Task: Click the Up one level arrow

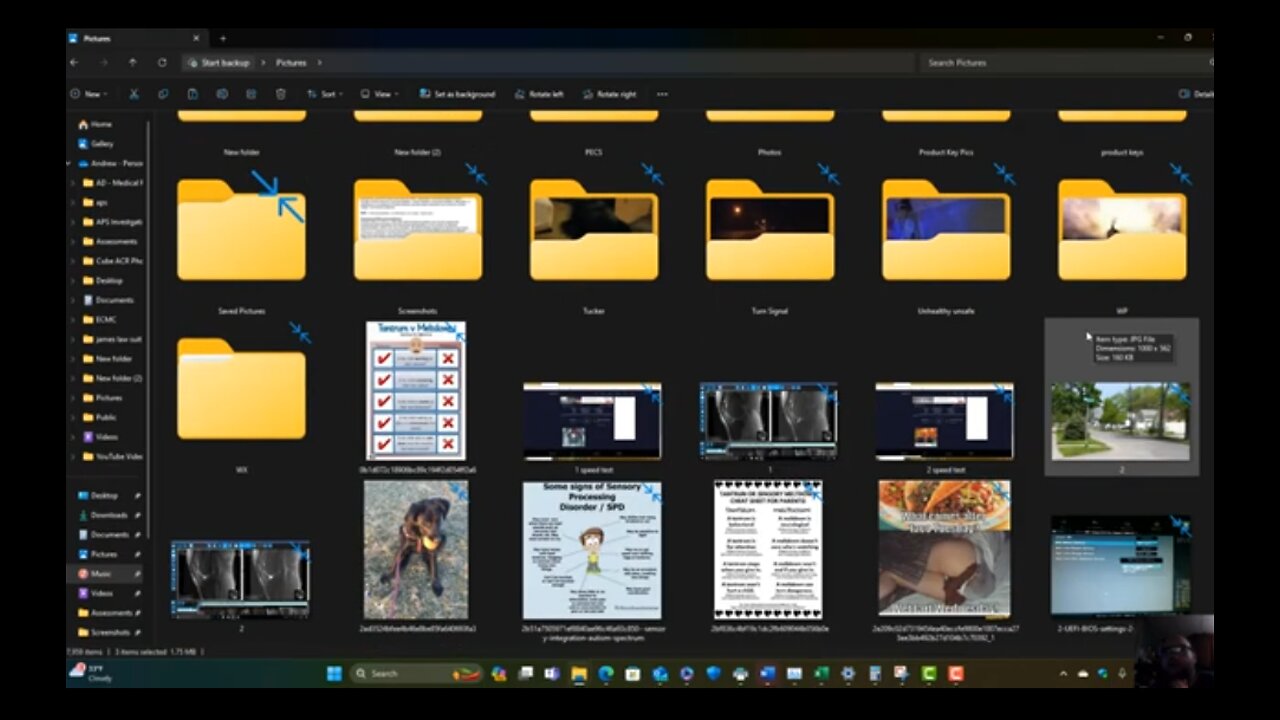Action: 133,62
